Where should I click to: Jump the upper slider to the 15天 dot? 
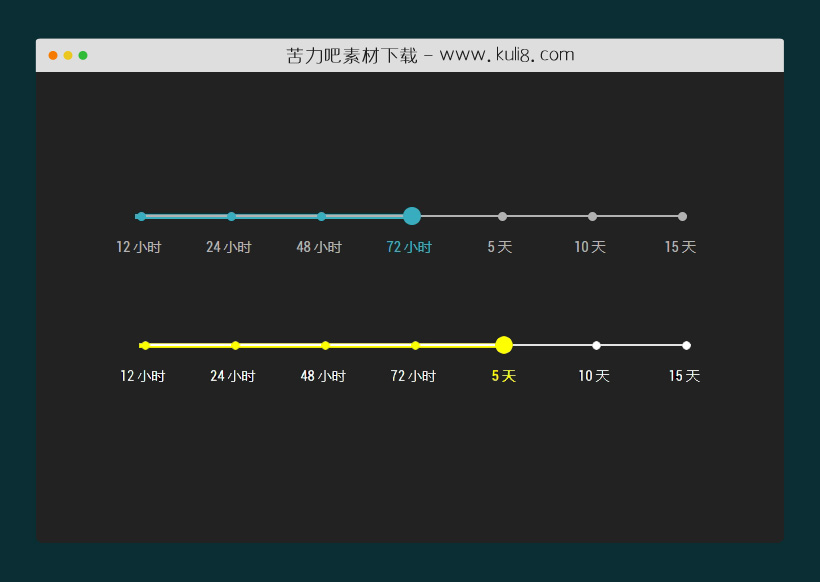tap(682, 216)
